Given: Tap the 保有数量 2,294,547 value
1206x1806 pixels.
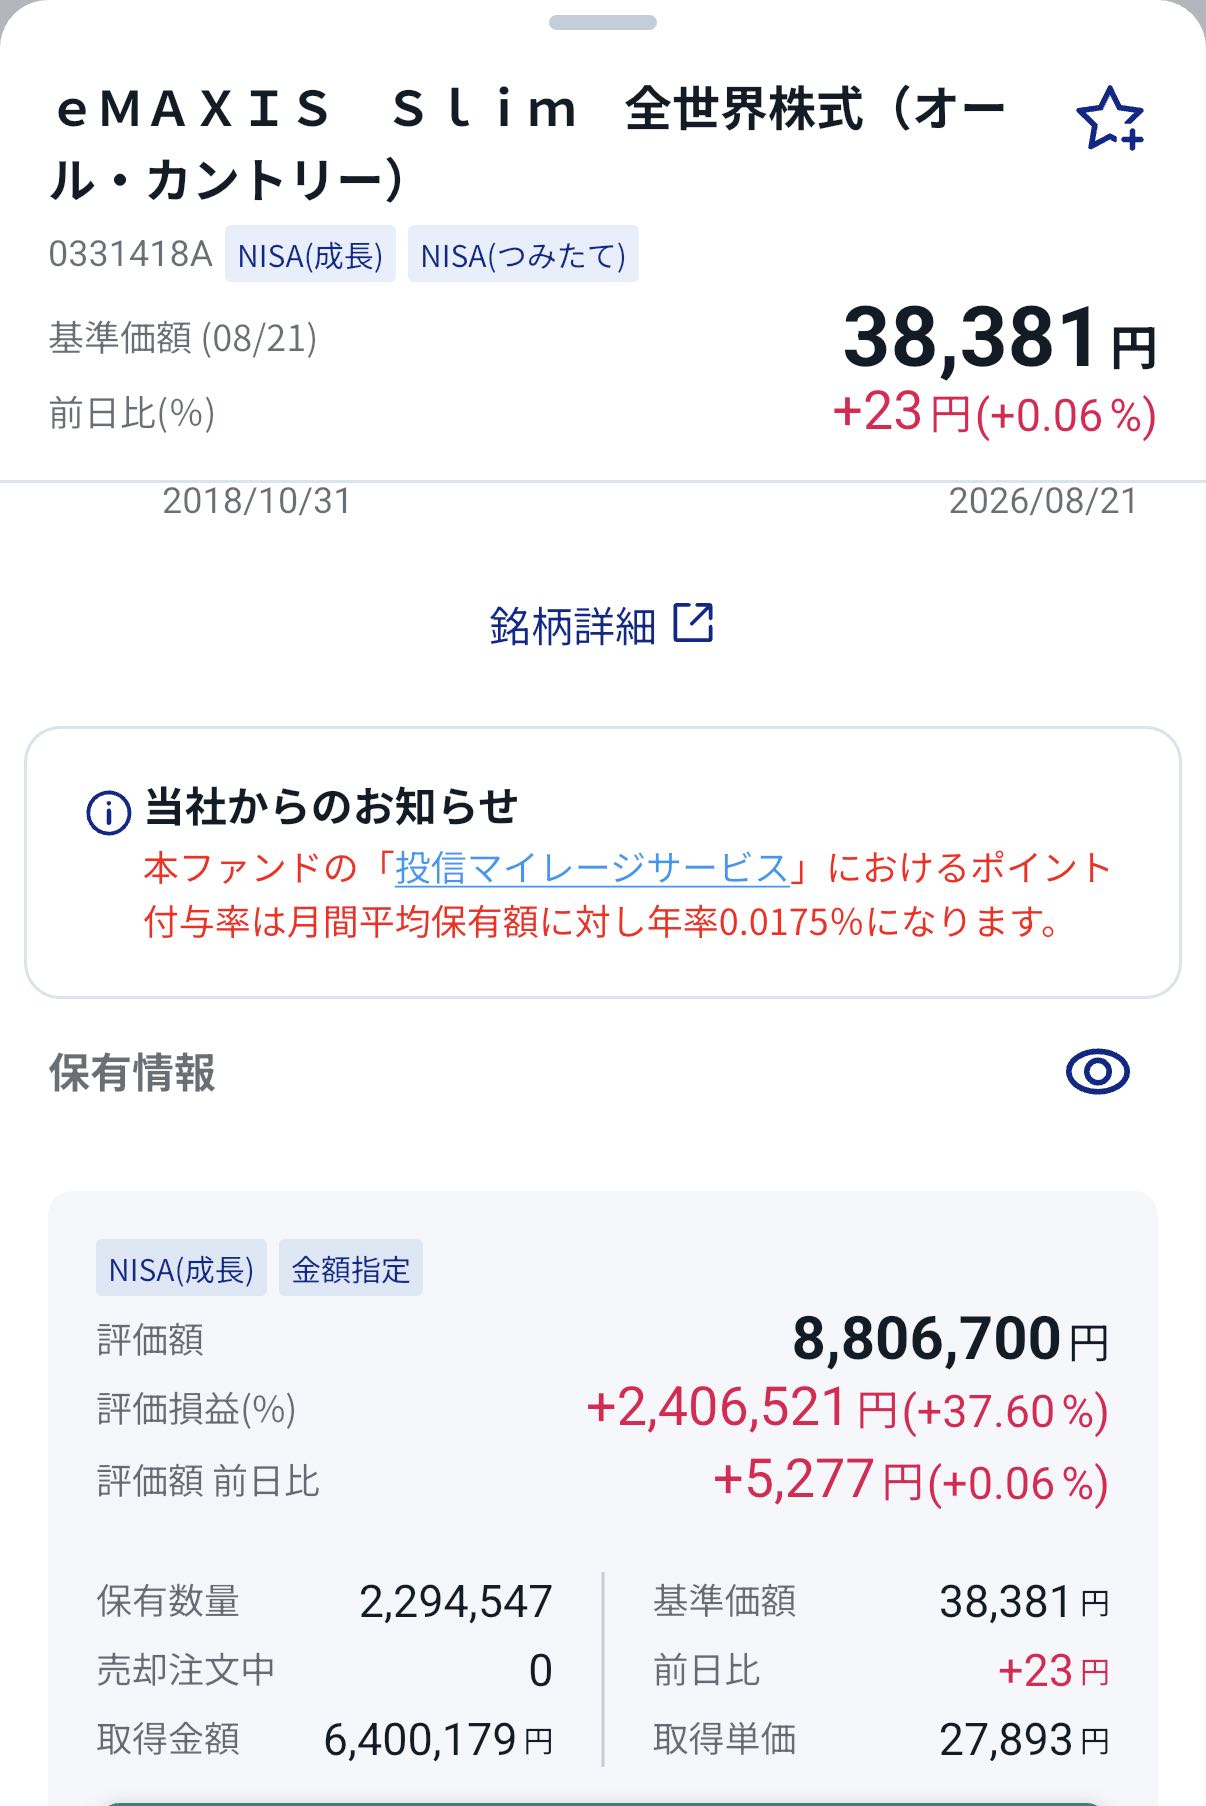Looking at the screenshot, I should pos(456,1602).
